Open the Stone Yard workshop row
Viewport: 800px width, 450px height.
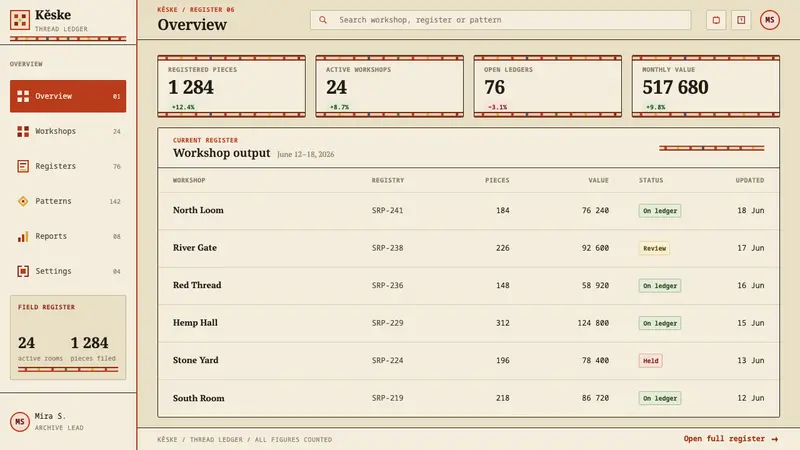point(468,361)
